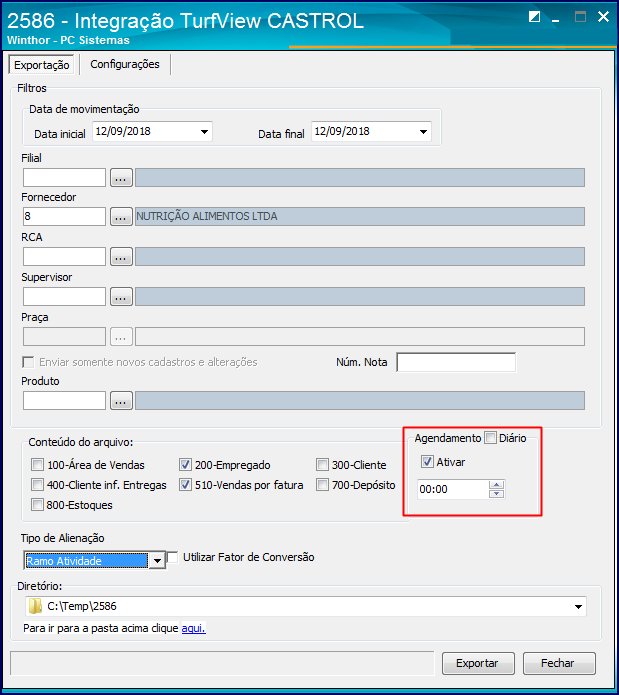Screen dimensions: 619x695
Task: Click the Produto code input field
Action: (x=64, y=401)
